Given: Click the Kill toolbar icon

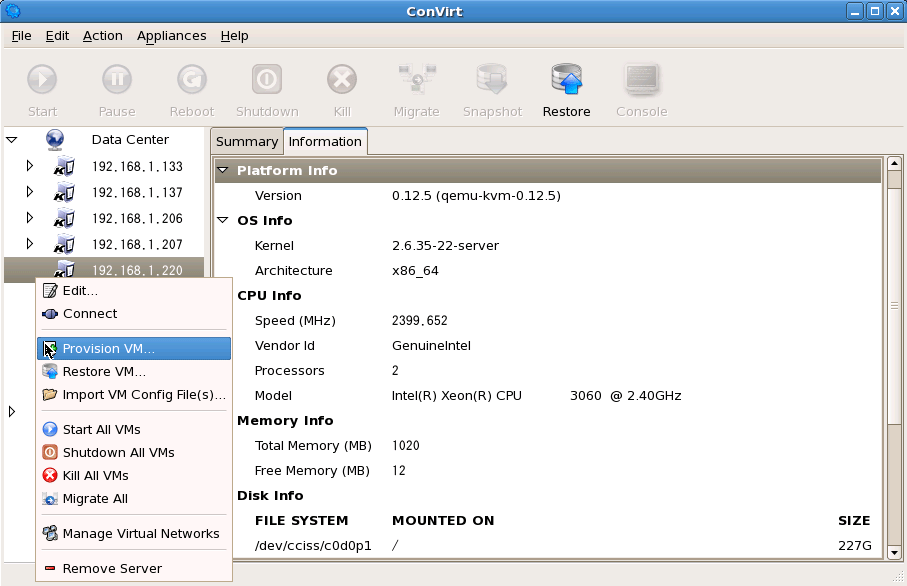Looking at the screenshot, I should tap(342, 79).
